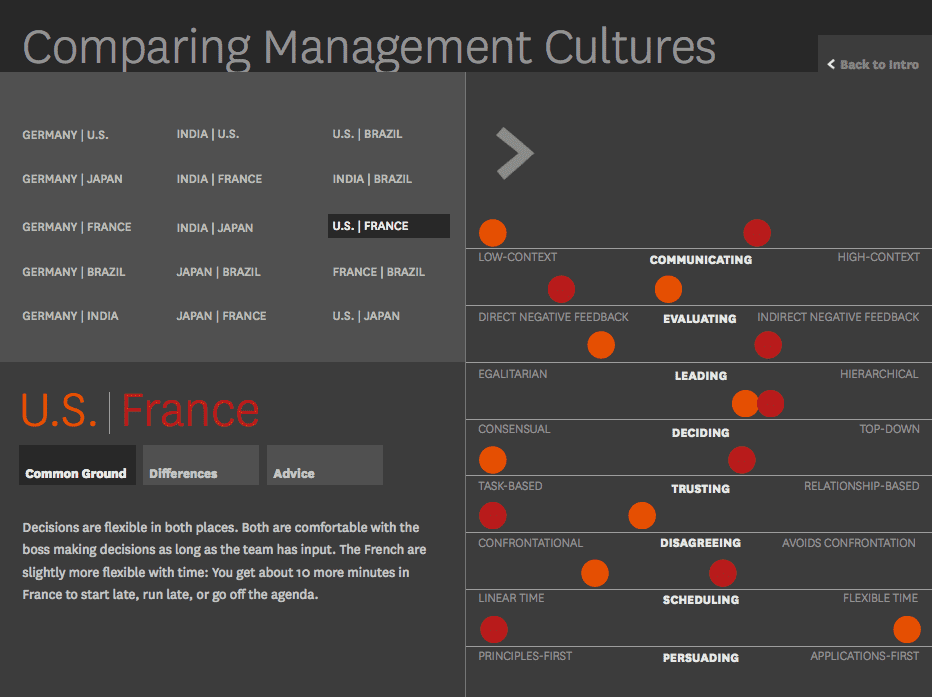Click the orange dot on Leading scale
Image resolution: width=932 pixels, height=697 pixels.
click(600, 345)
